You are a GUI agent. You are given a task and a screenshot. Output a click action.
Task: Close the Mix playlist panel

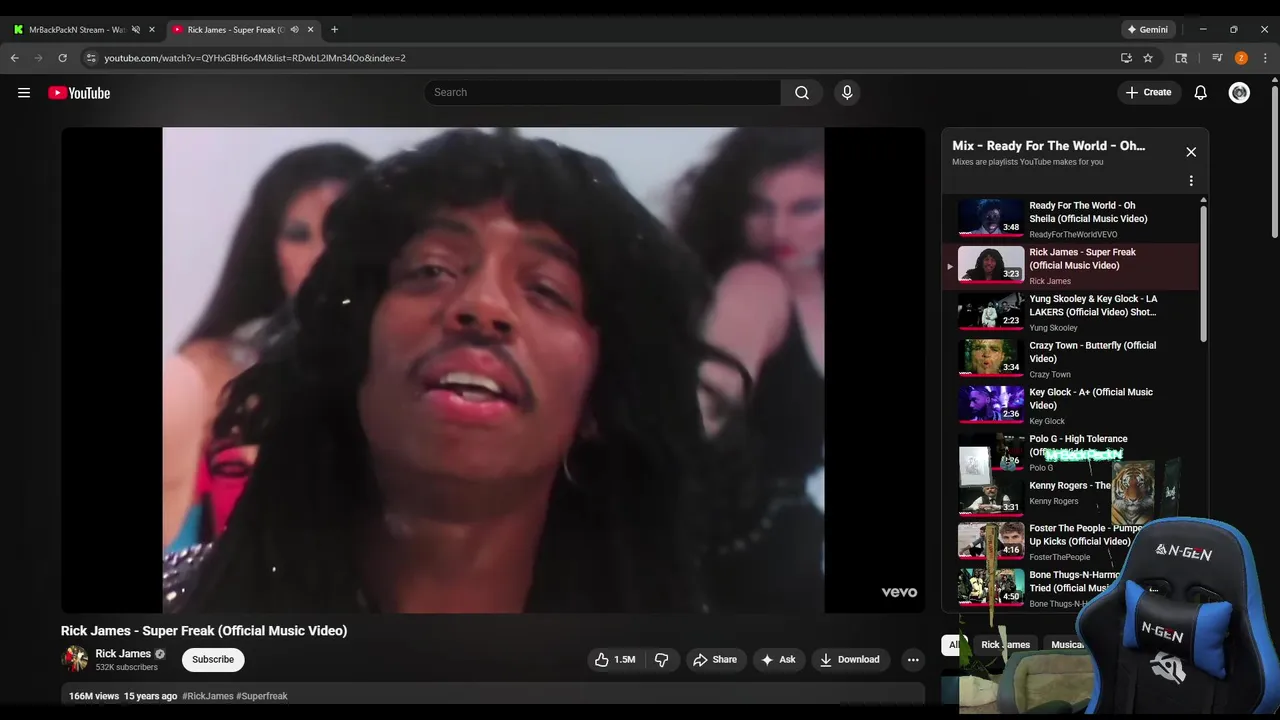(1191, 152)
